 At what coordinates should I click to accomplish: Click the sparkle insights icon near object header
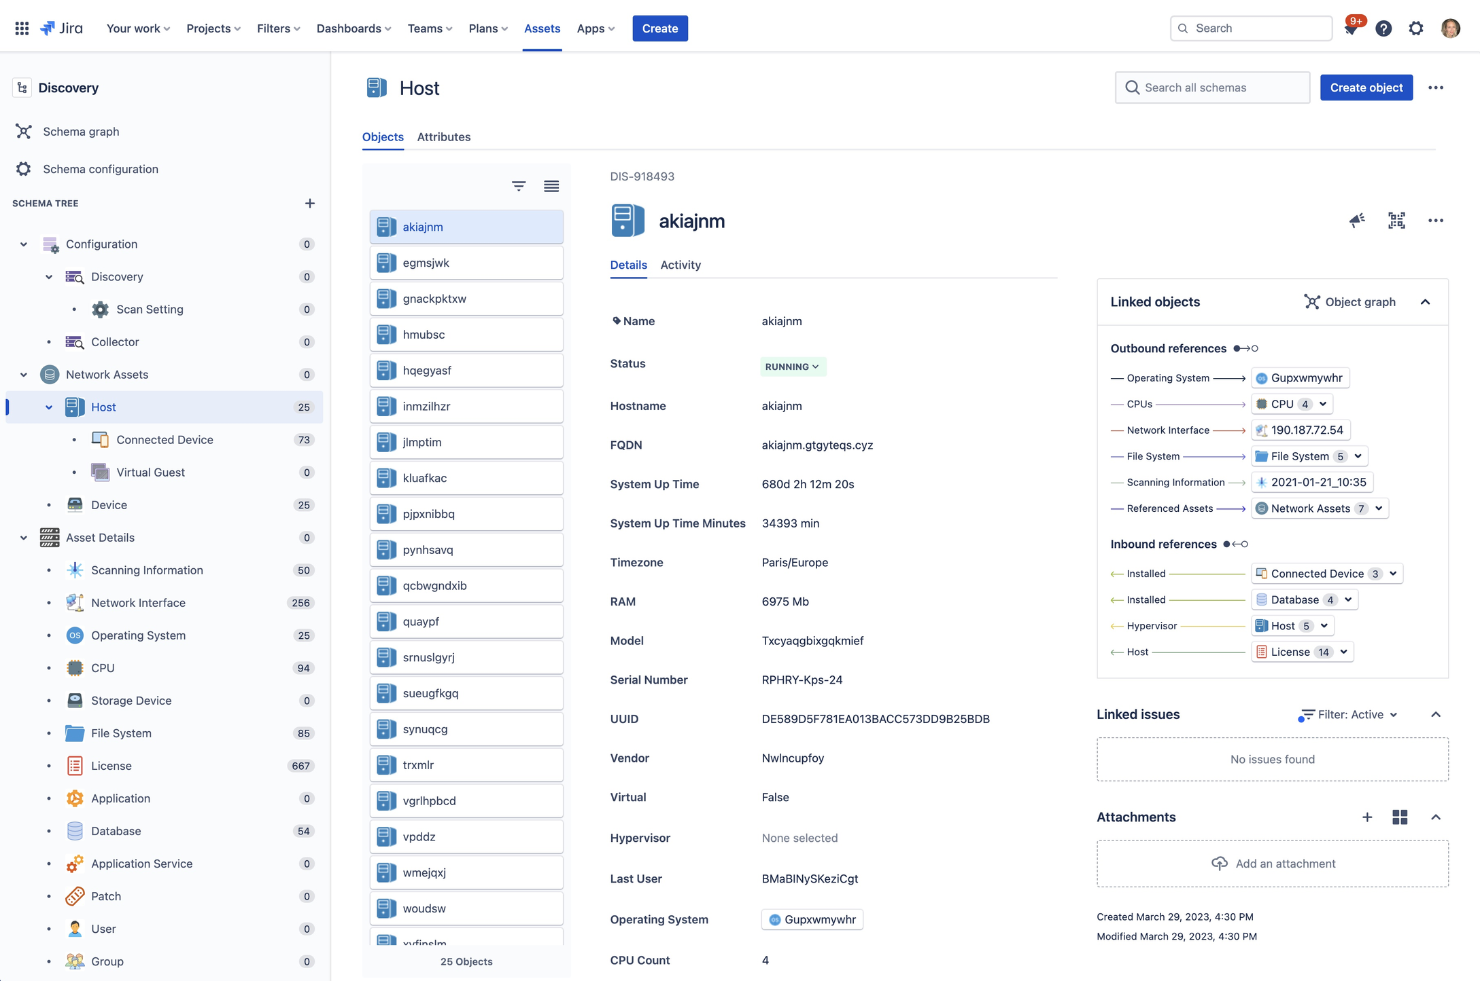coord(1356,220)
